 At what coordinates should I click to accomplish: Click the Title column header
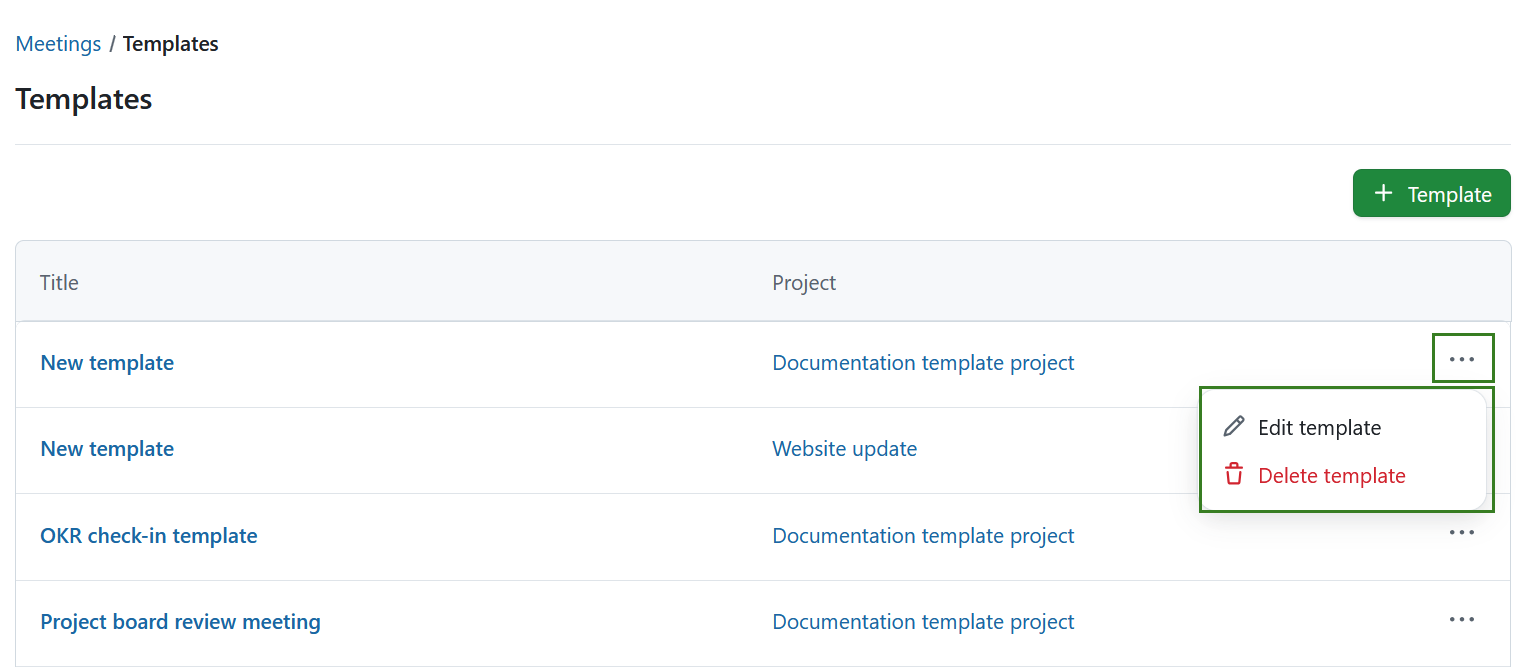[x=58, y=282]
